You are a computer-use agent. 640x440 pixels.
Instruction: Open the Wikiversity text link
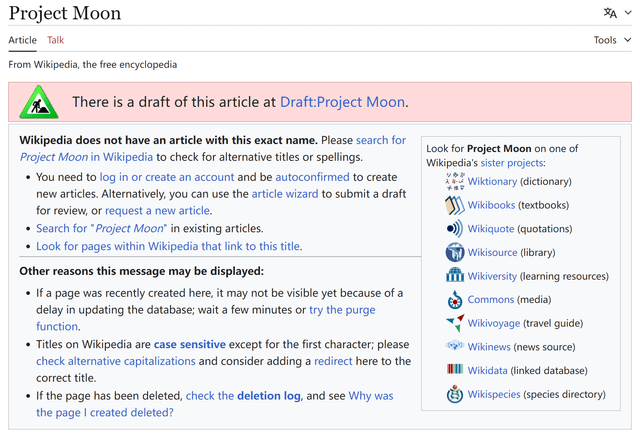(x=492, y=276)
